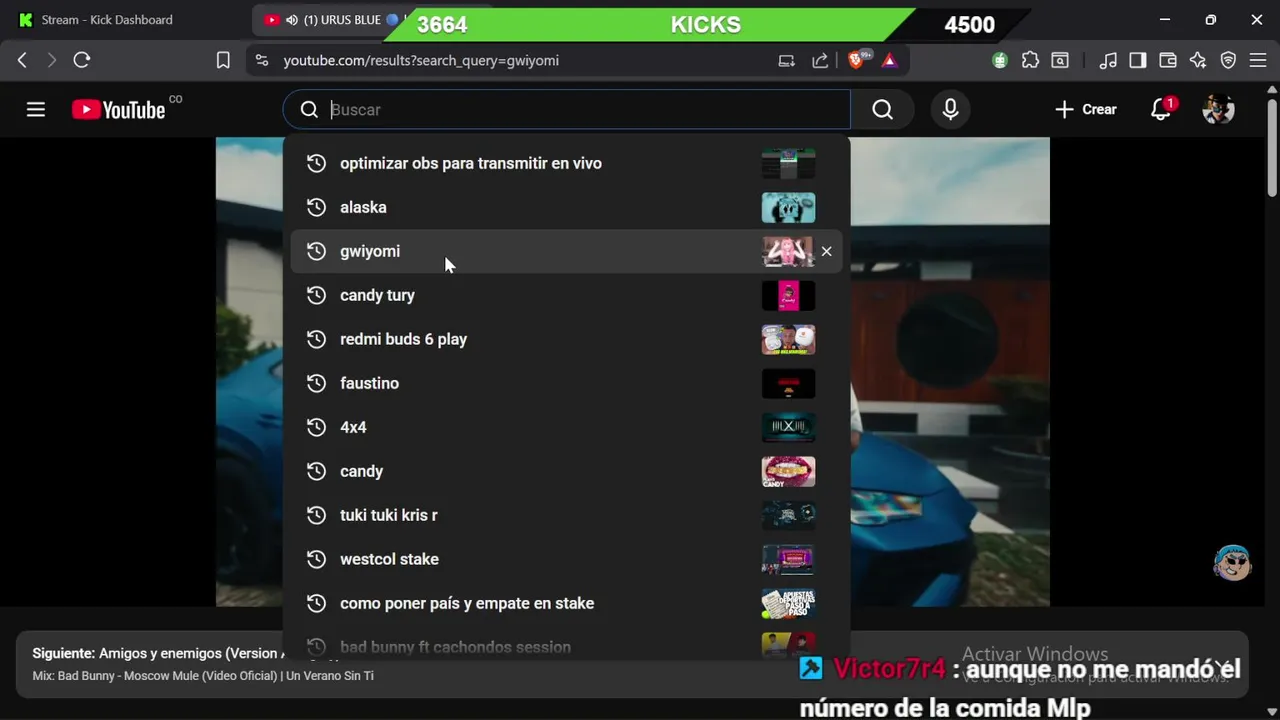Open the green robot extension

[x=1000, y=60]
